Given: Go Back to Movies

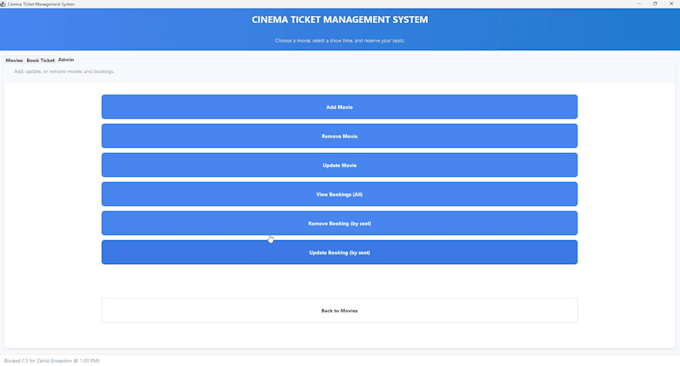Looking at the screenshot, I should click(x=340, y=310).
